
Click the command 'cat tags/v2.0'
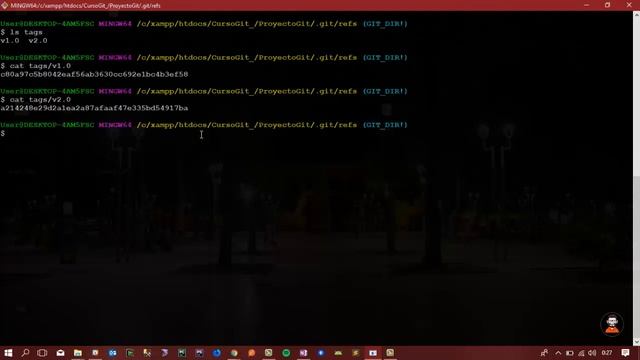tap(40, 100)
